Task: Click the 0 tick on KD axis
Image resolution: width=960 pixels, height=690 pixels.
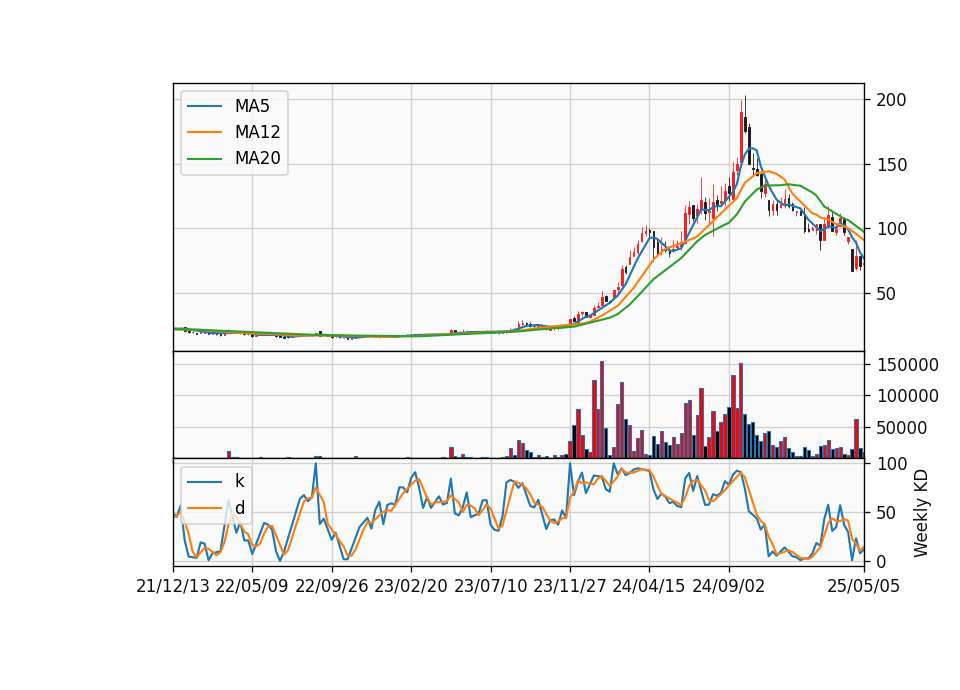Action: [x=881, y=561]
